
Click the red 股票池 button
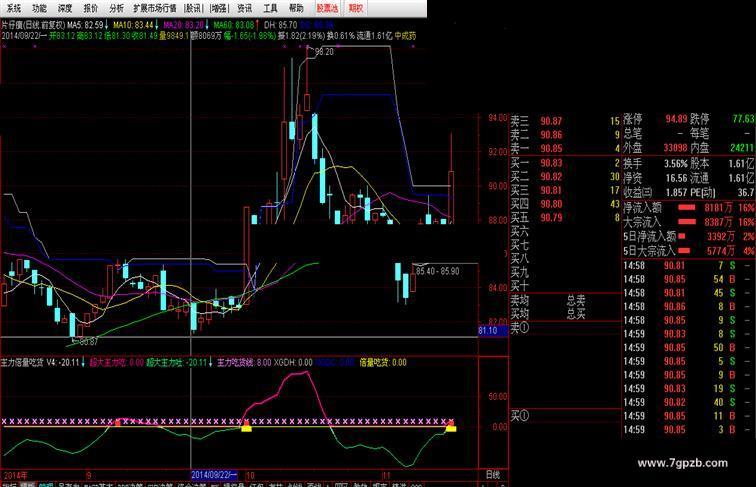(327, 8)
